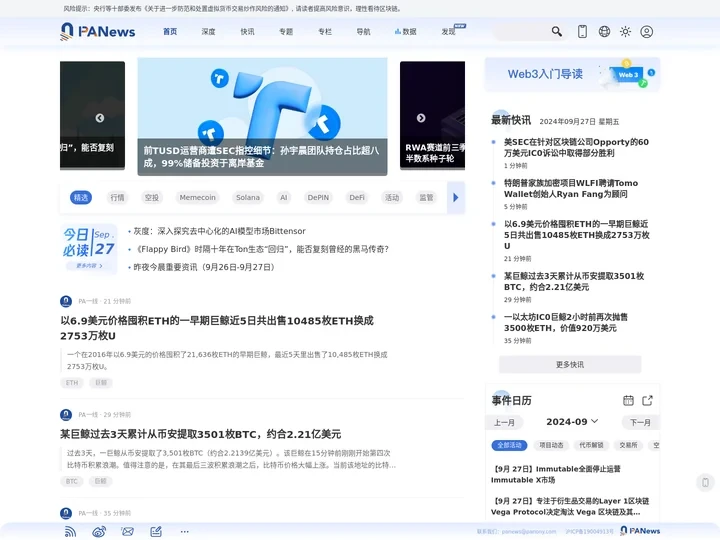Open event calendar in new window icon

click(x=647, y=400)
